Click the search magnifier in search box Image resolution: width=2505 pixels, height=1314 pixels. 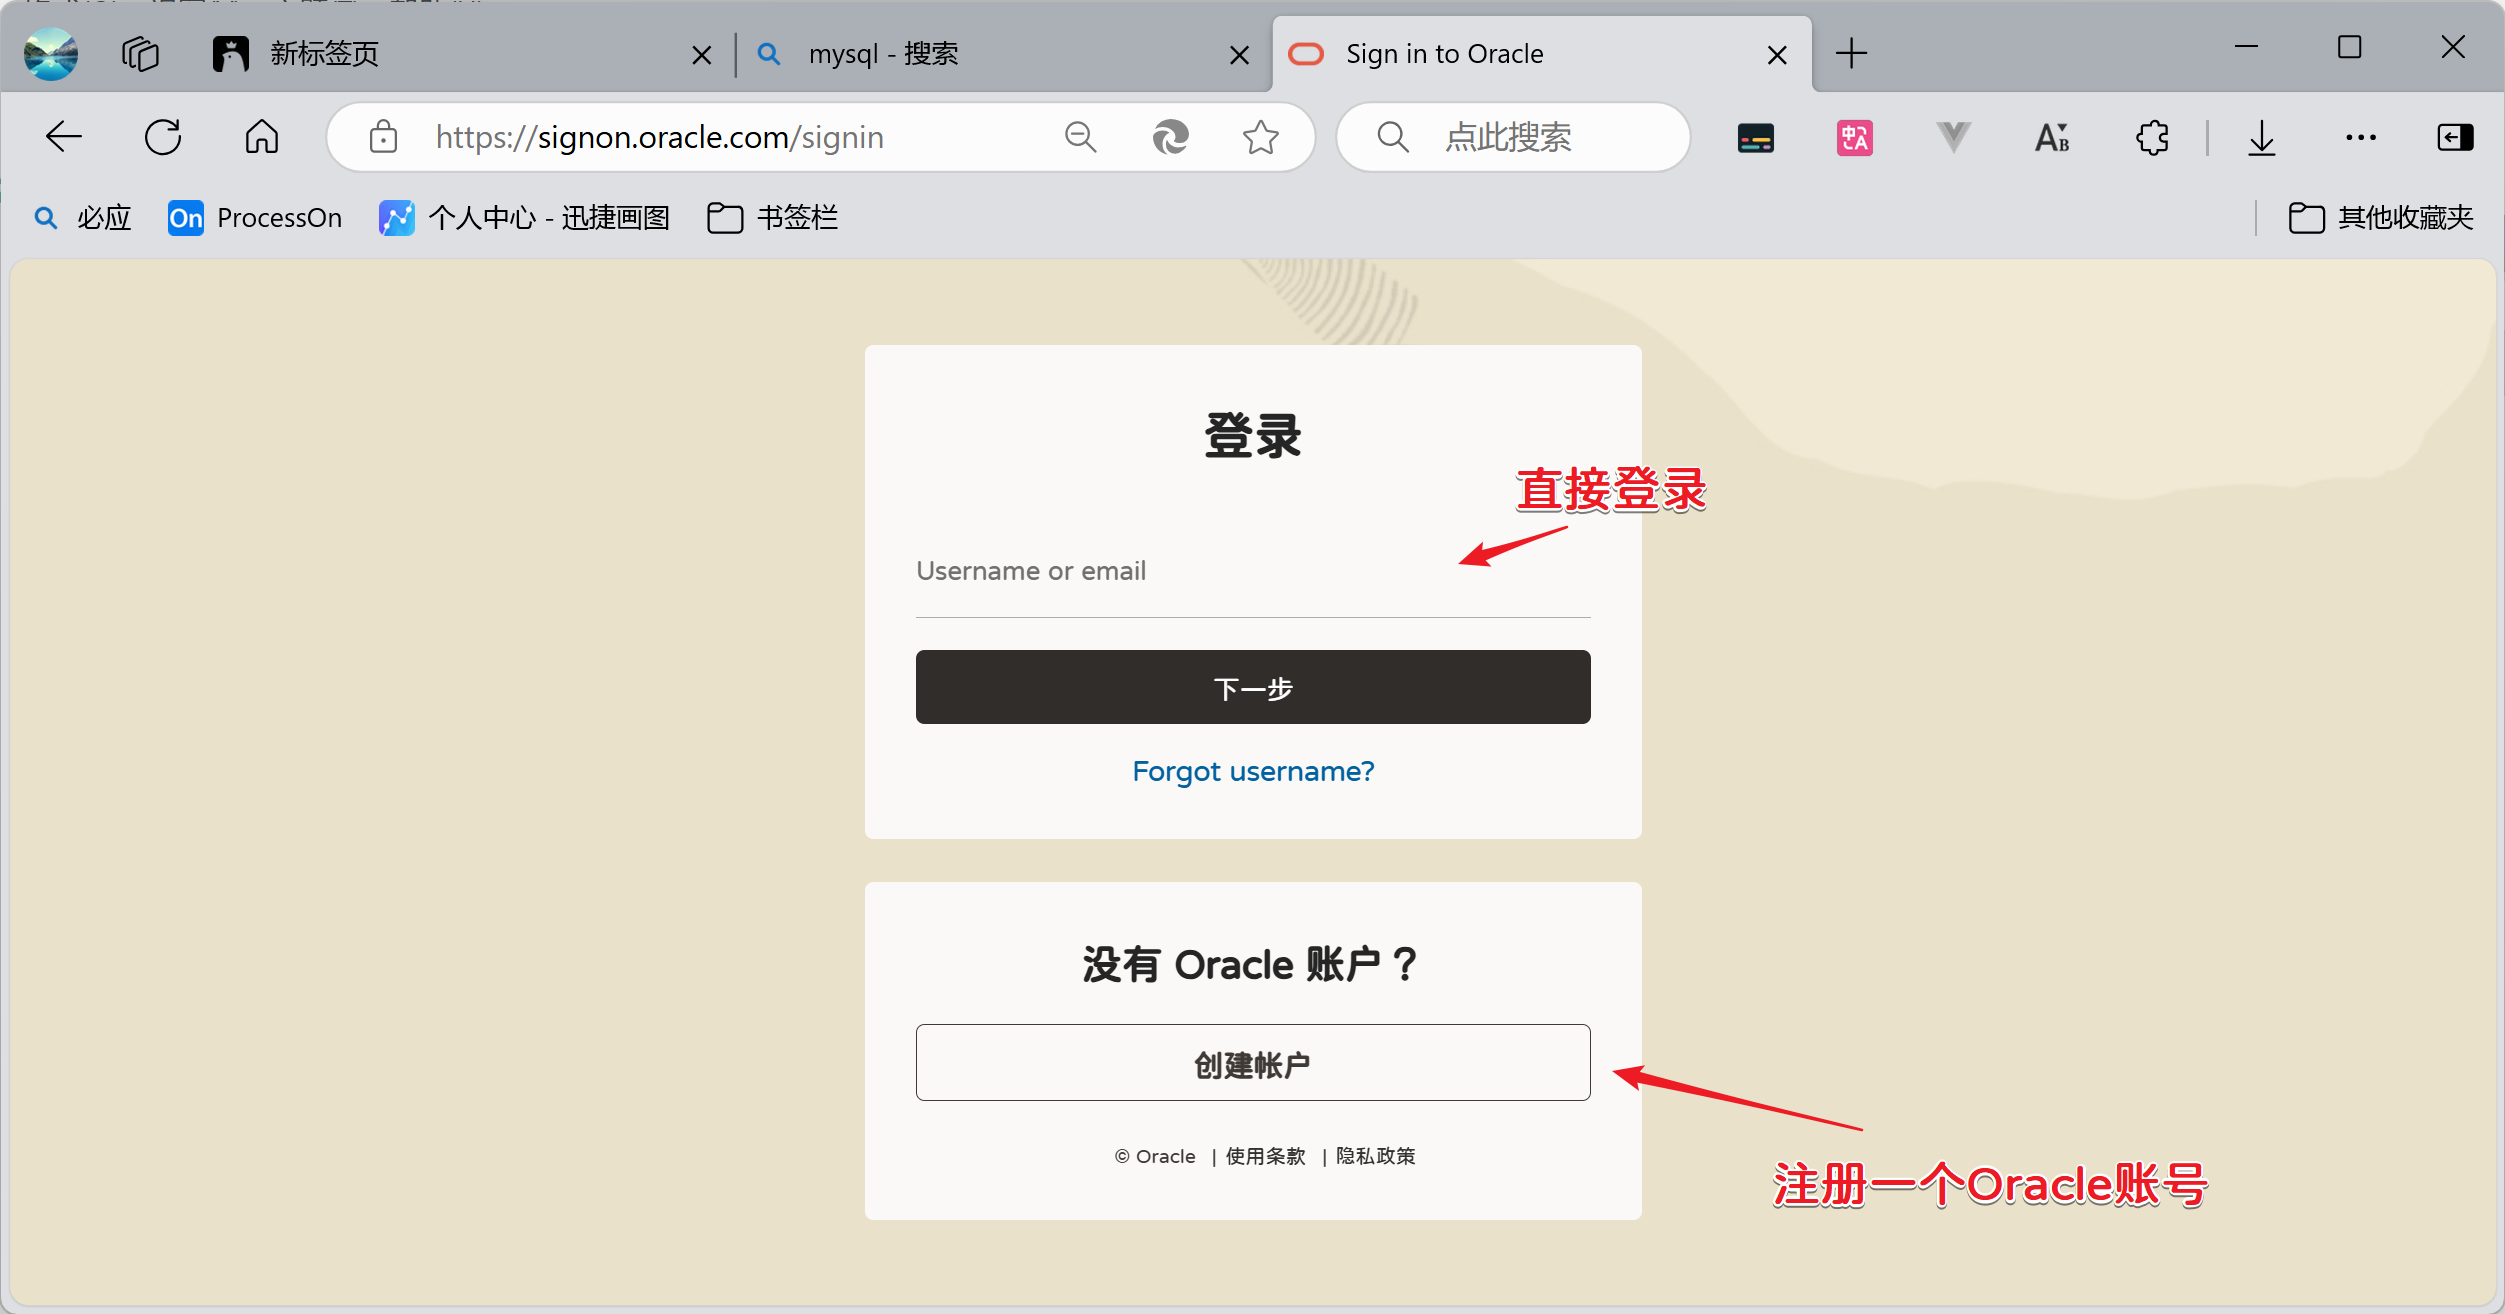pyautogui.click(x=1393, y=137)
